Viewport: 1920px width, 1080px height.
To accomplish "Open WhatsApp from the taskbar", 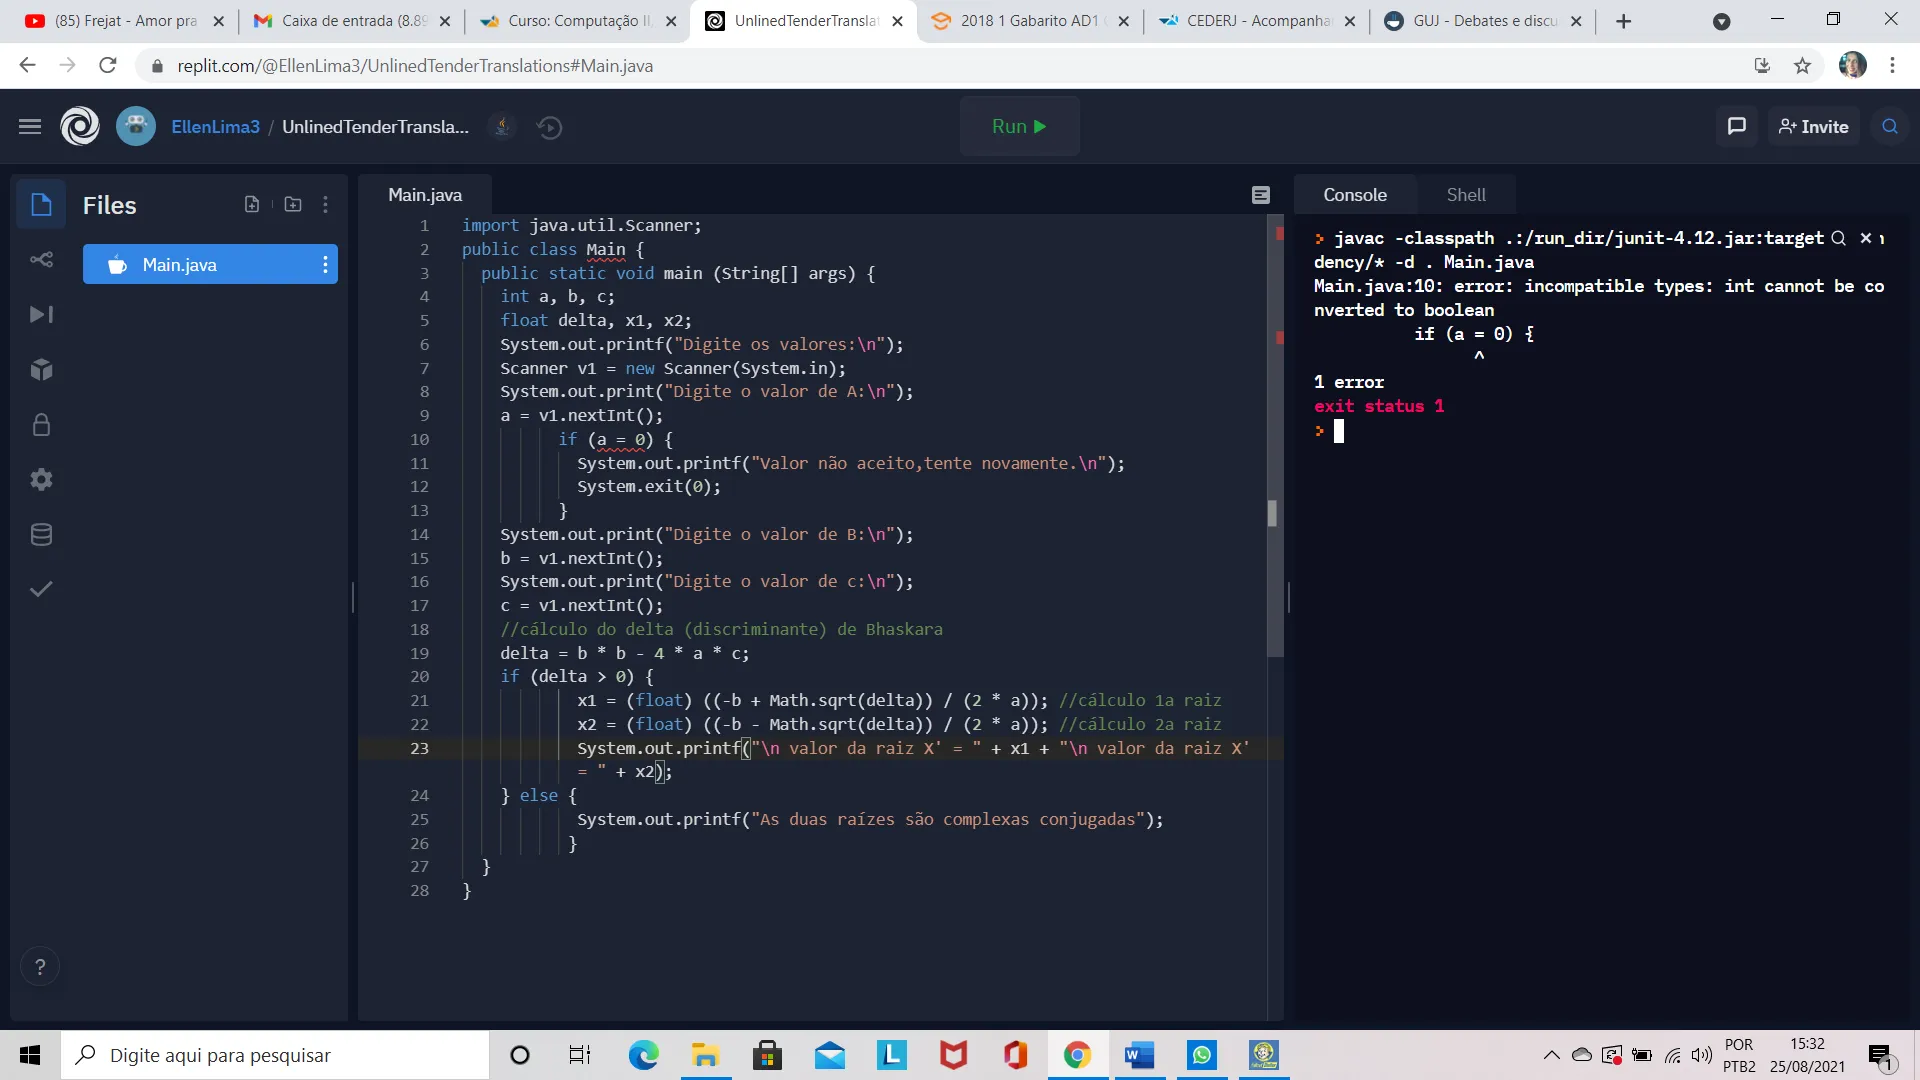I will tap(1201, 1055).
